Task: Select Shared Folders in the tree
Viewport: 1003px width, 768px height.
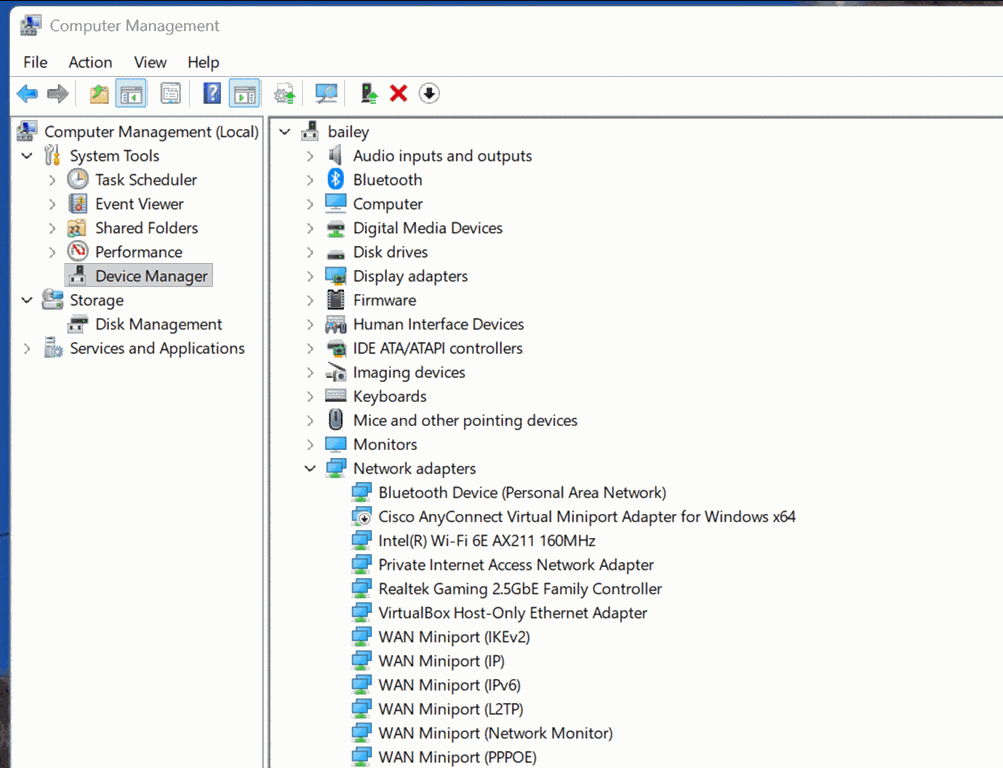Action: tap(146, 228)
